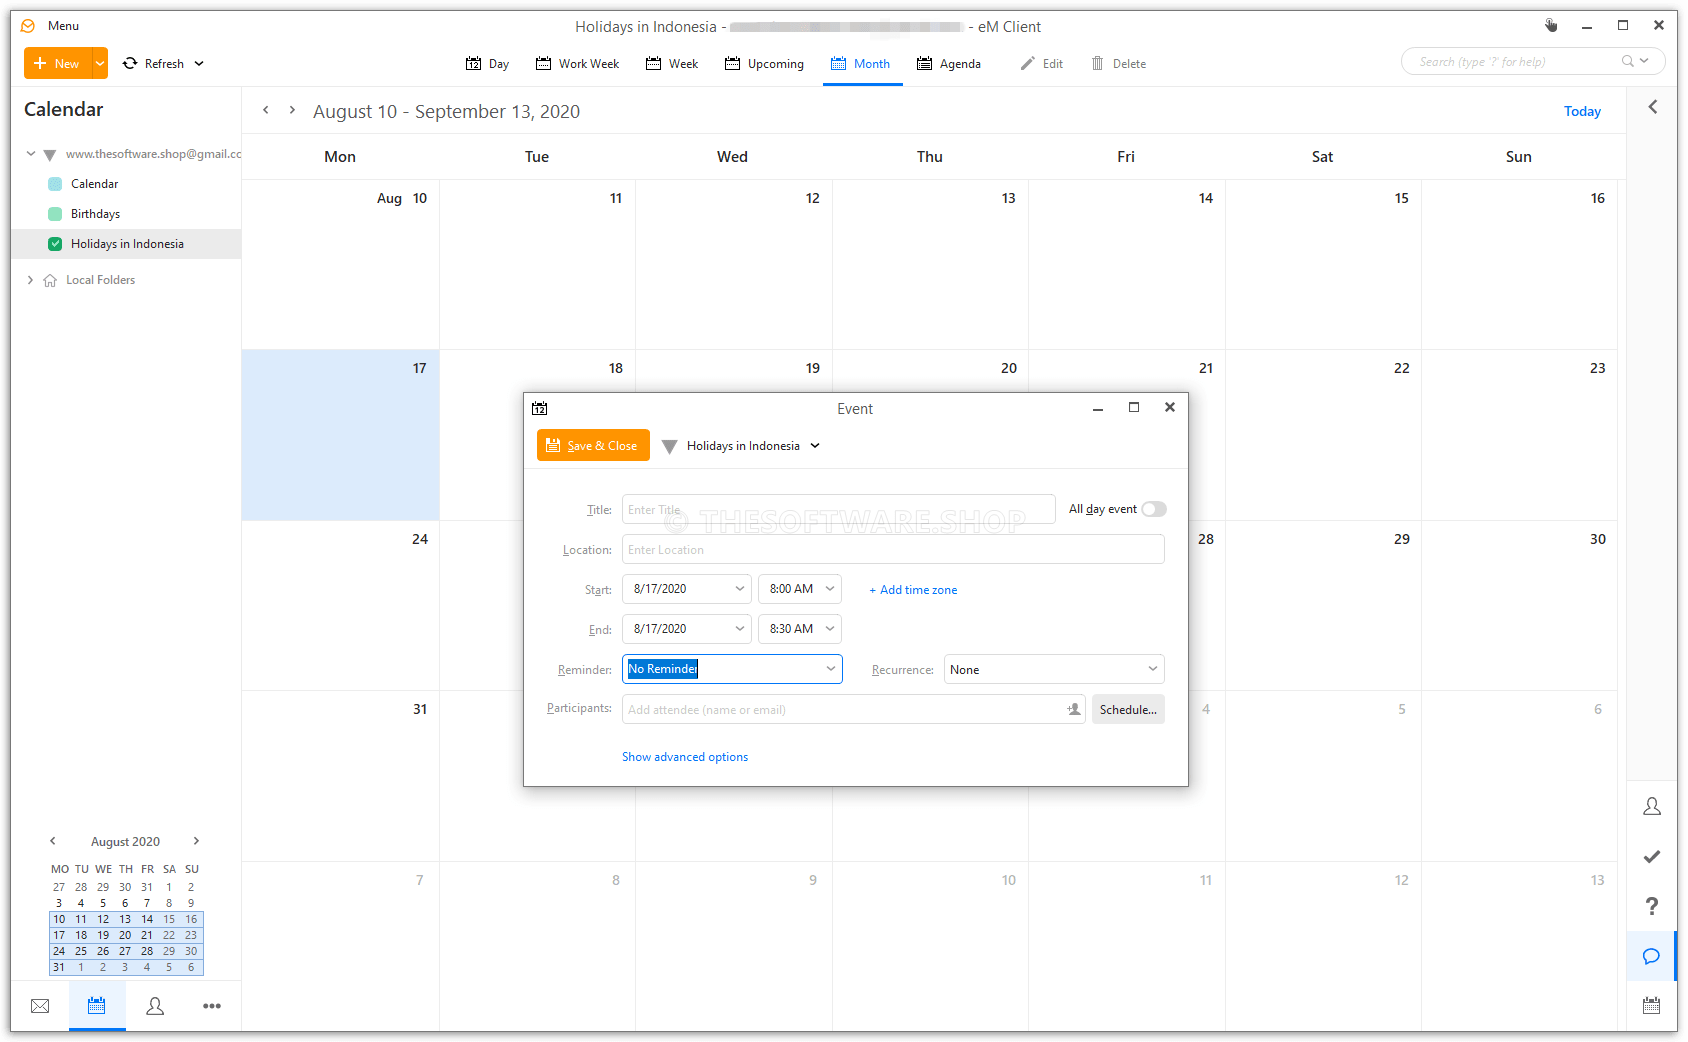This screenshot has width=1688, height=1042.
Task: Click the add attendee icon in Participants field
Action: point(1073,709)
